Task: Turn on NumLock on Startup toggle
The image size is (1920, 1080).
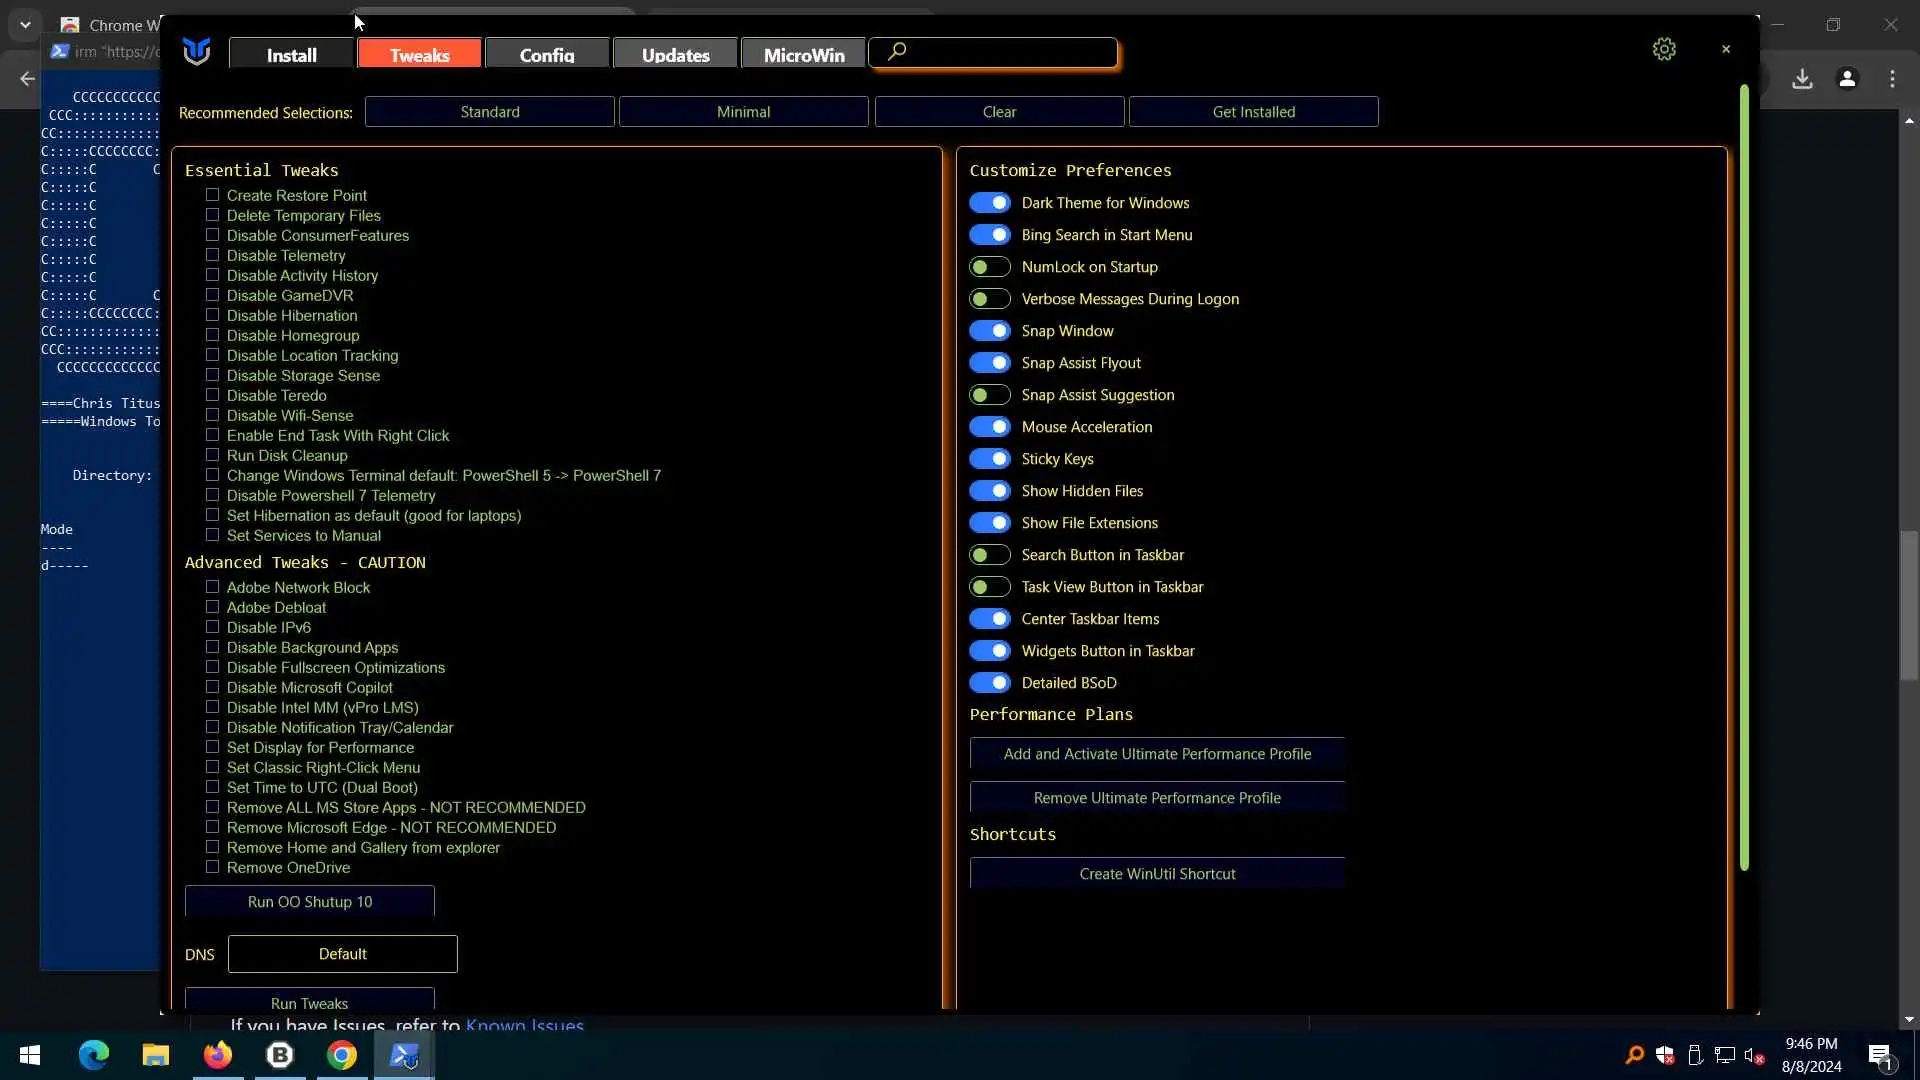Action: [990, 267]
